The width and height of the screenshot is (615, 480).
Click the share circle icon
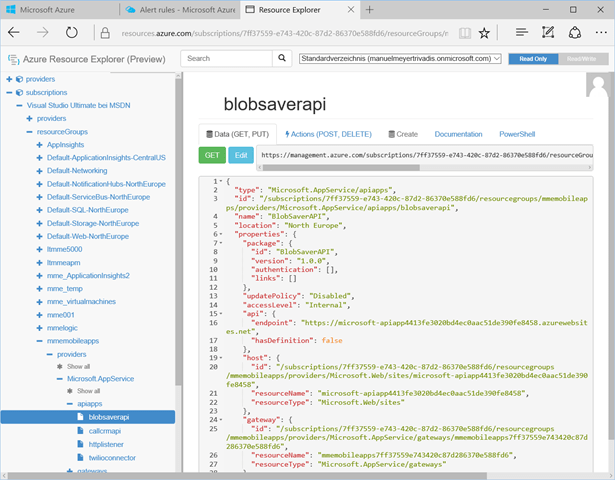575,33
